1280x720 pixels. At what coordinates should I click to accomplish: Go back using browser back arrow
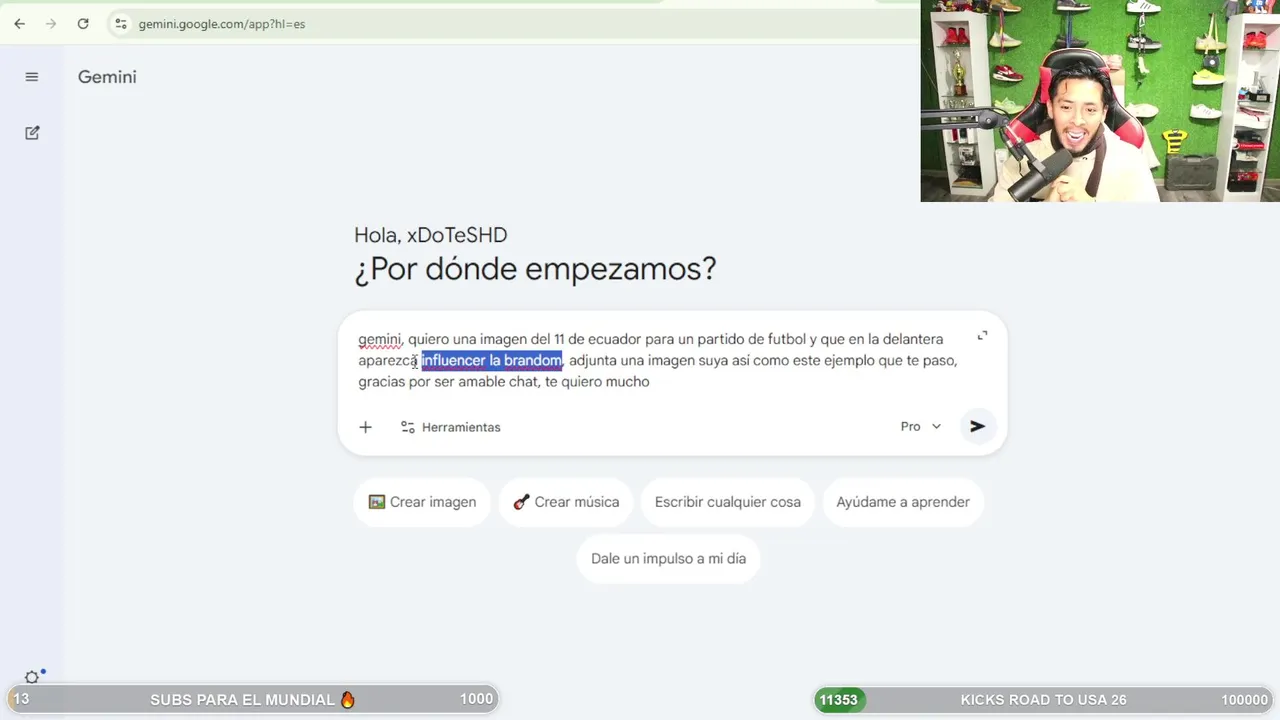coord(20,24)
